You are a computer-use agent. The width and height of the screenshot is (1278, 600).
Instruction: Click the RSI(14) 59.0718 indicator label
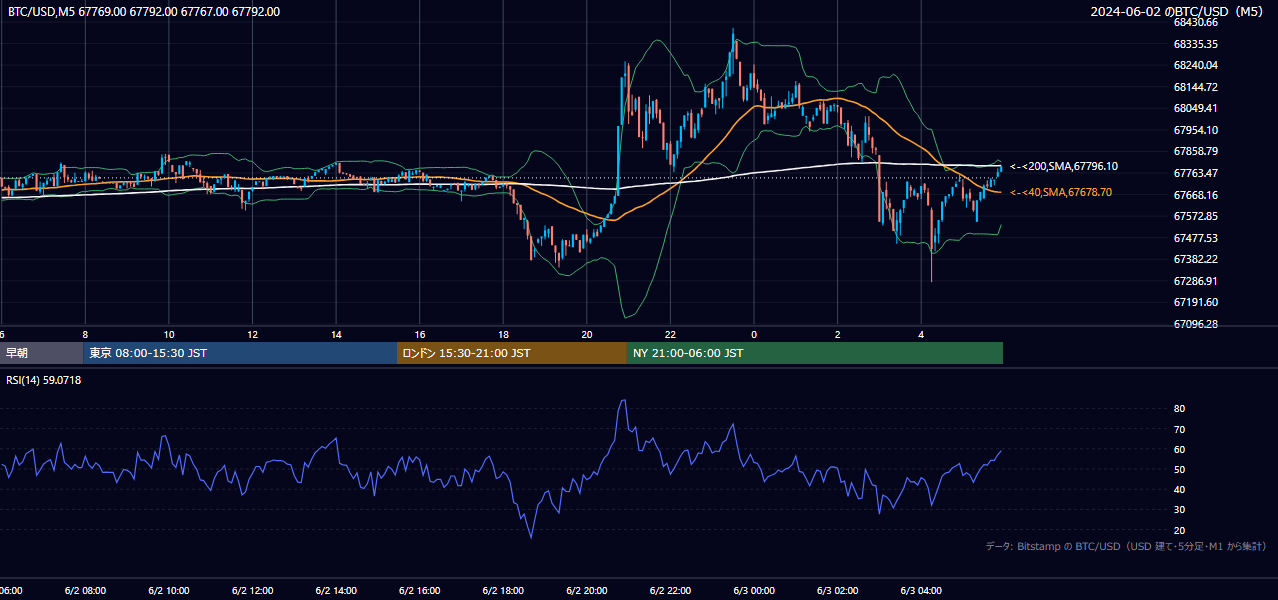(44, 380)
